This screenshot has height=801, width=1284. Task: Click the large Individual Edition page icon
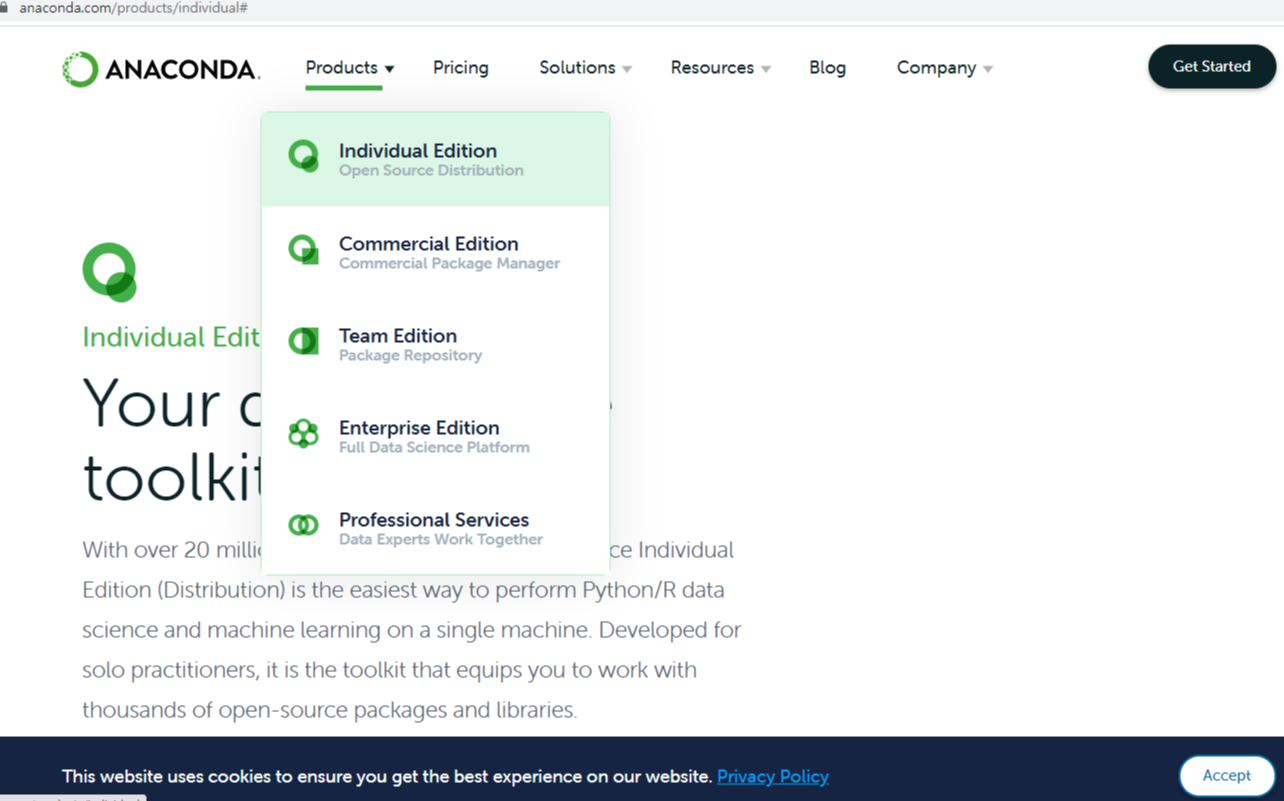(109, 272)
